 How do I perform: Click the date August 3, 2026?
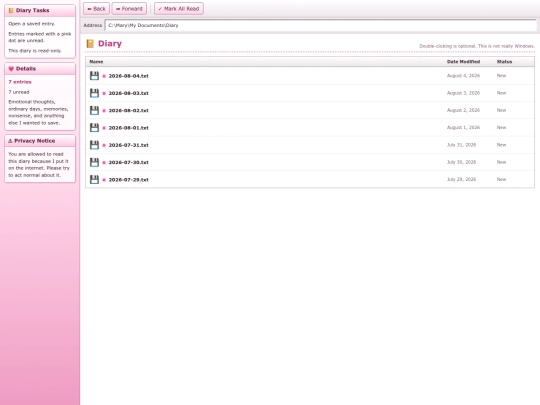pyautogui.click(x=463, y=93)
